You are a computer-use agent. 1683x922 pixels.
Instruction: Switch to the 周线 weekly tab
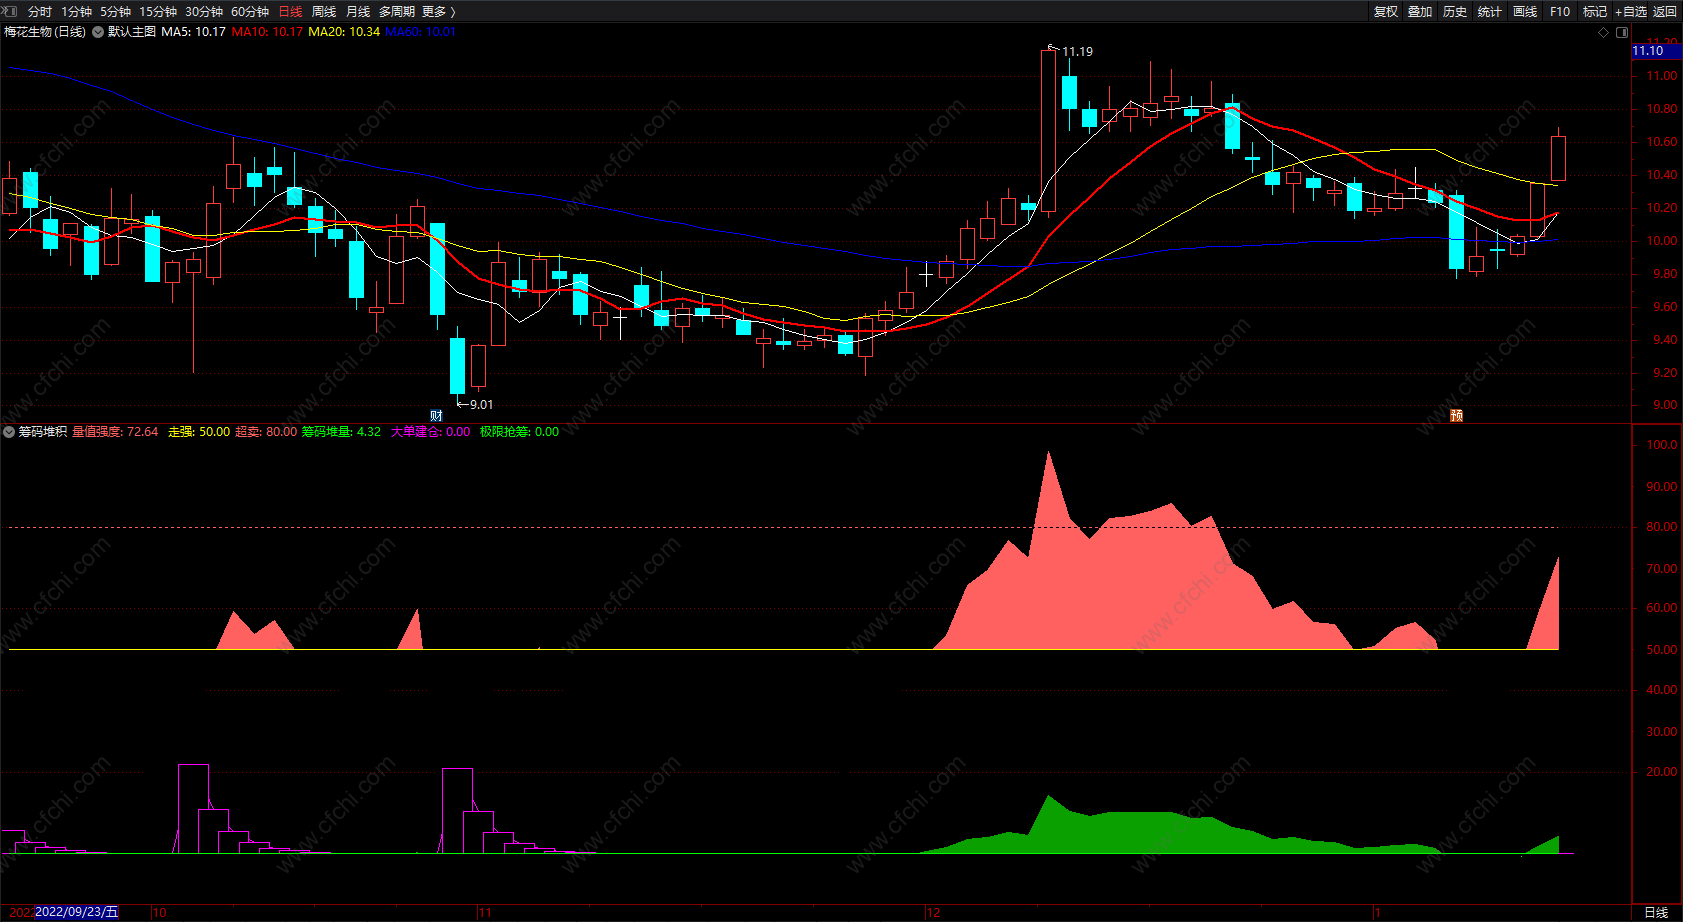pos(324,12)
